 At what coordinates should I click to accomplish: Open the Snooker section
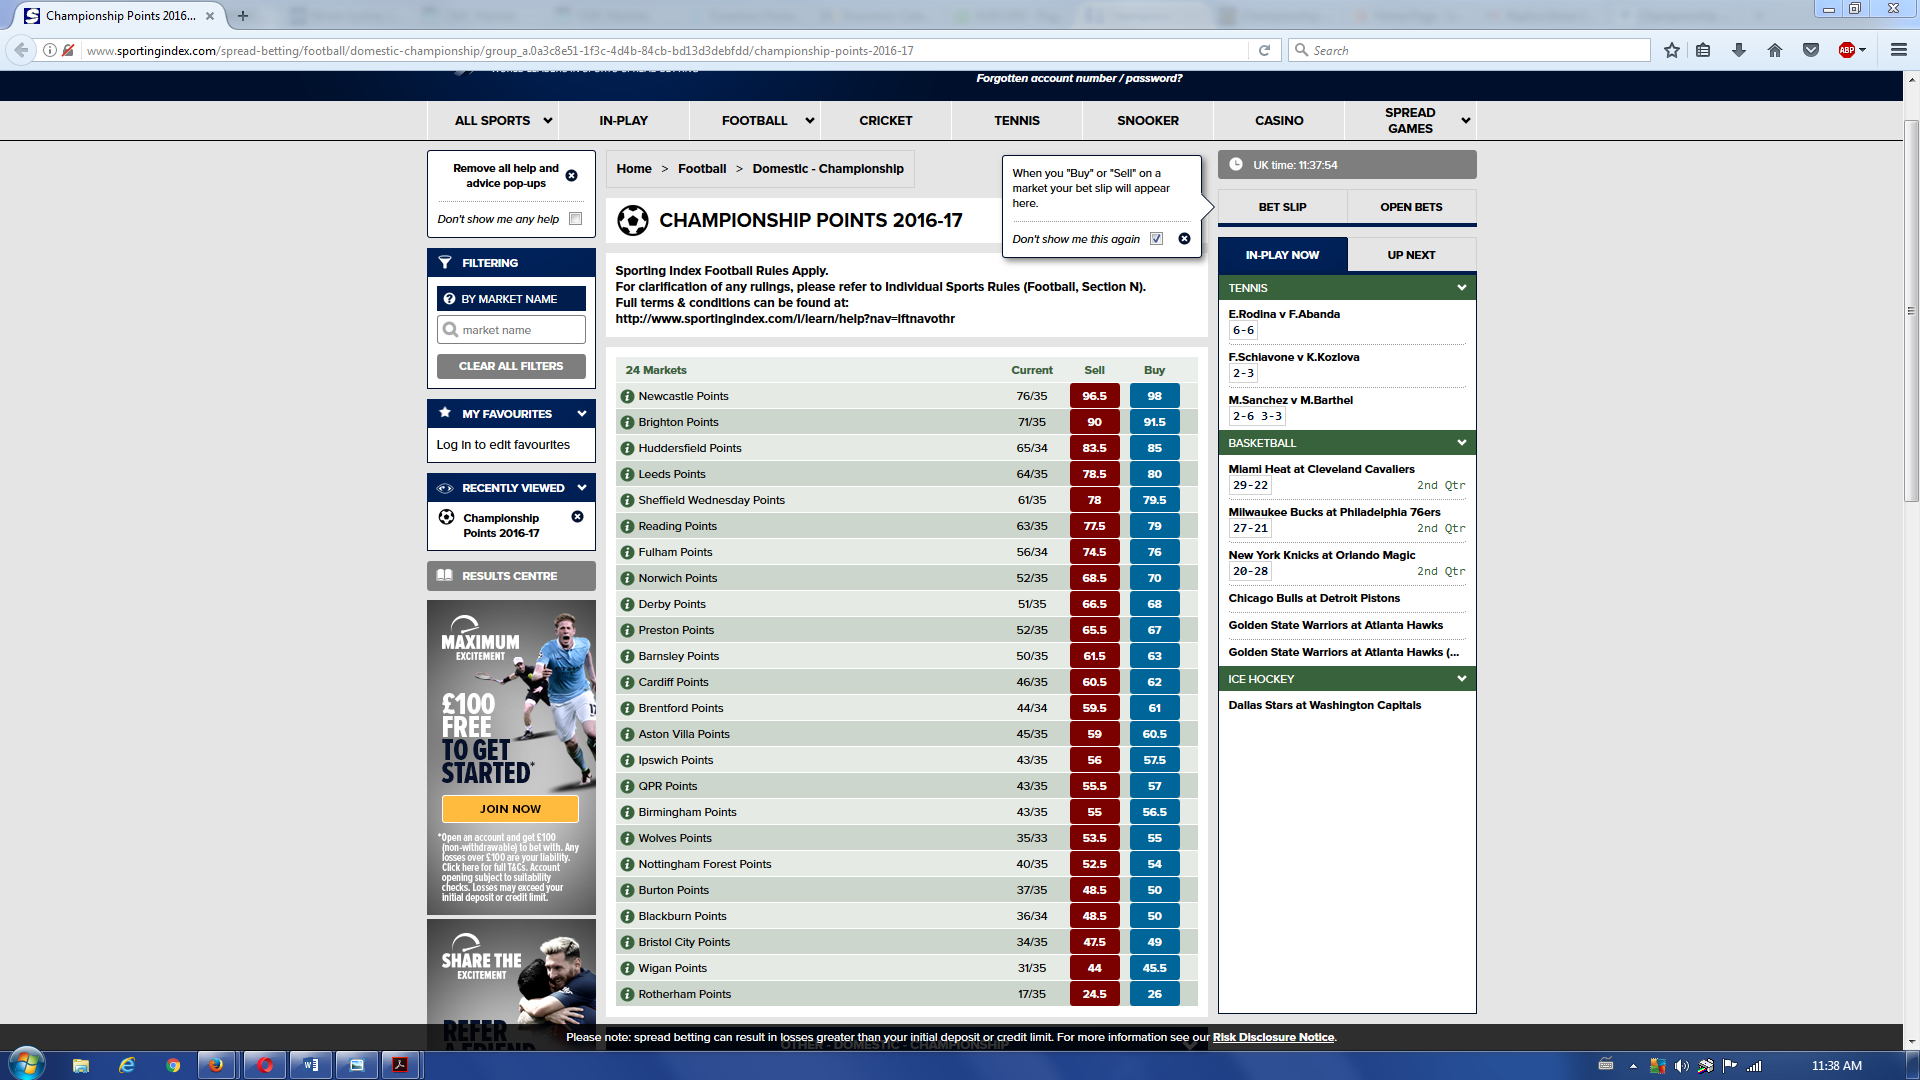[x=1147, y=121]
